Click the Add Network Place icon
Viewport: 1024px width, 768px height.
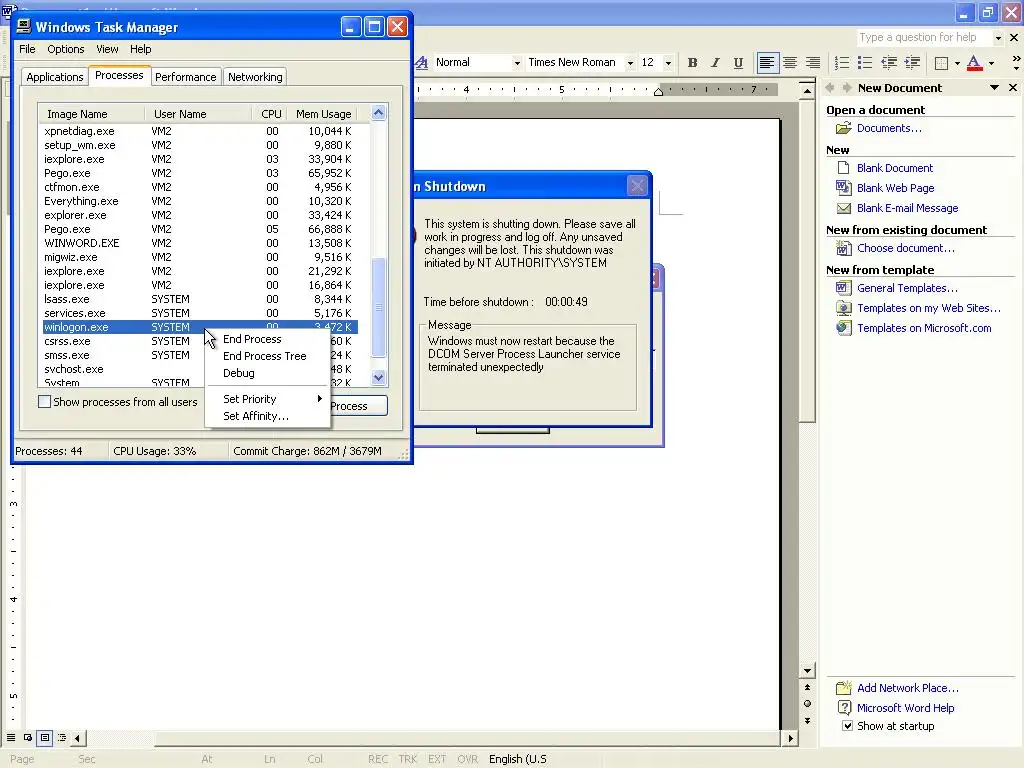click(x=844, y=688)
